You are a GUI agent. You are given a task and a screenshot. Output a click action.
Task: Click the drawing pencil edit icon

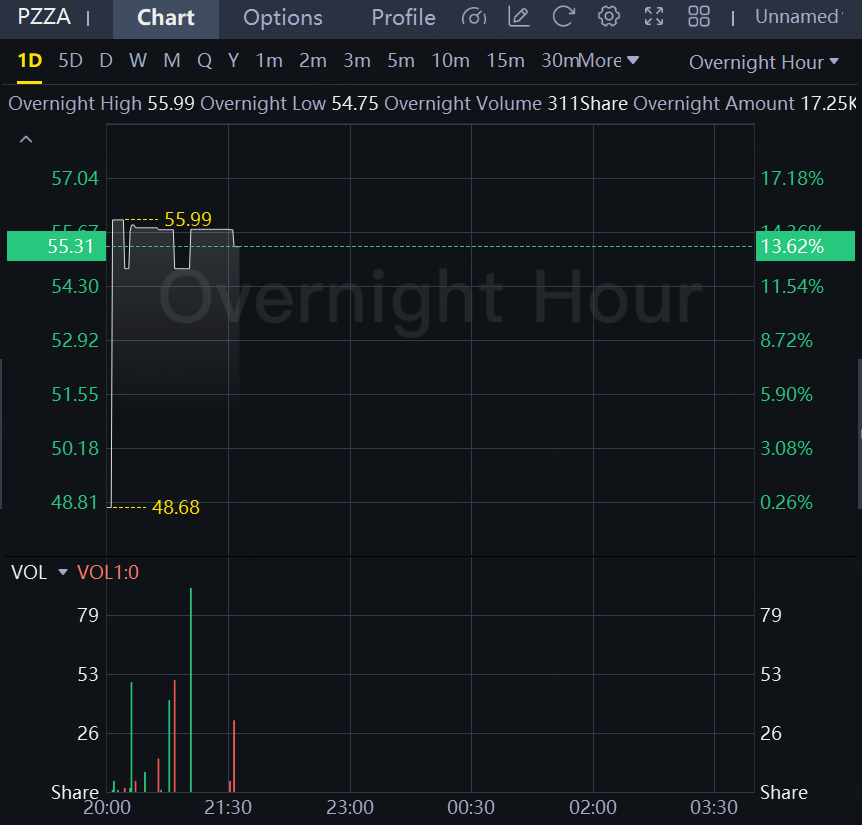tap(518, 17)
